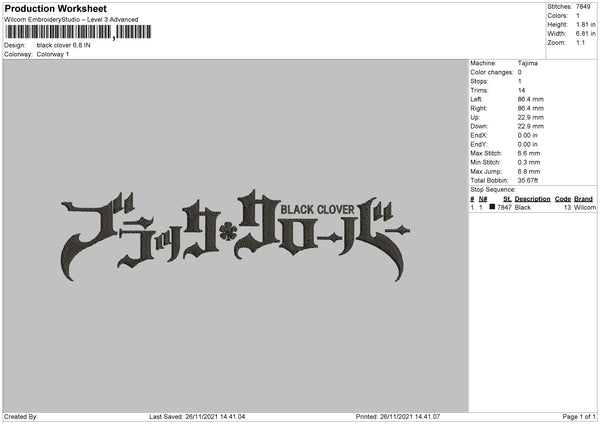Click the EndX value 0.00 in
600x424 pixels.
[x=528, y=135]
